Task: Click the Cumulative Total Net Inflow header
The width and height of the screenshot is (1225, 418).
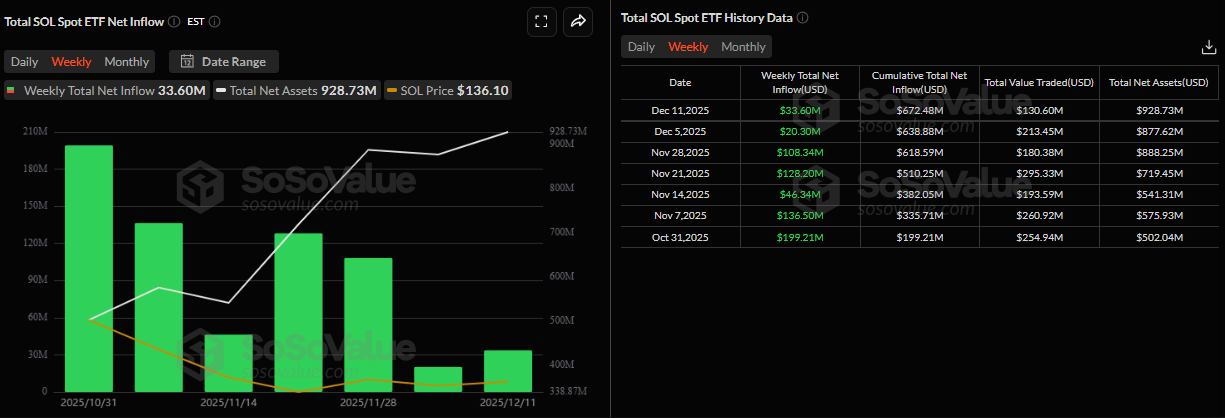Action: [x=919, y=82]
